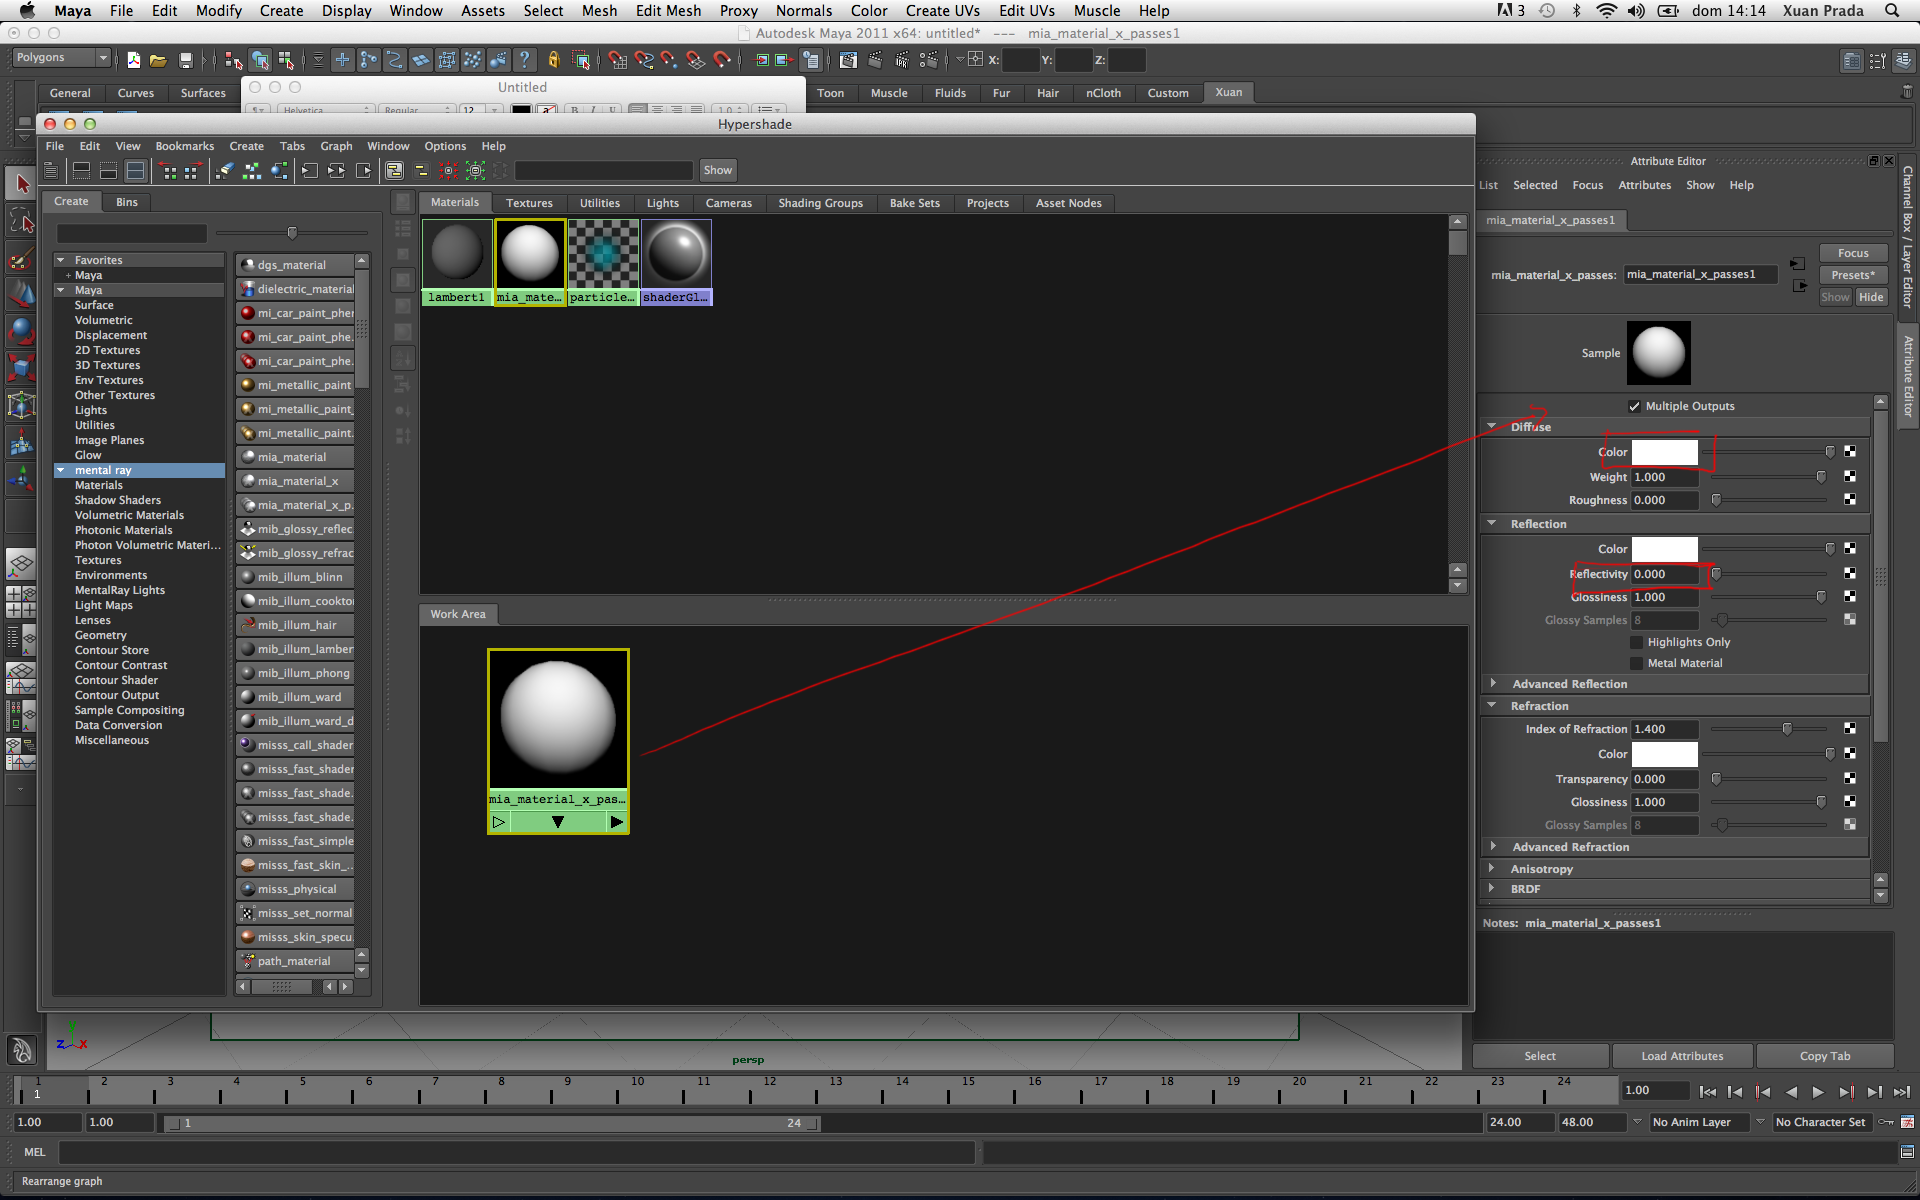Click the Focus button in Attribute Editor
This screenshot has width=1920, height=1200.
tap(1852, 253)
